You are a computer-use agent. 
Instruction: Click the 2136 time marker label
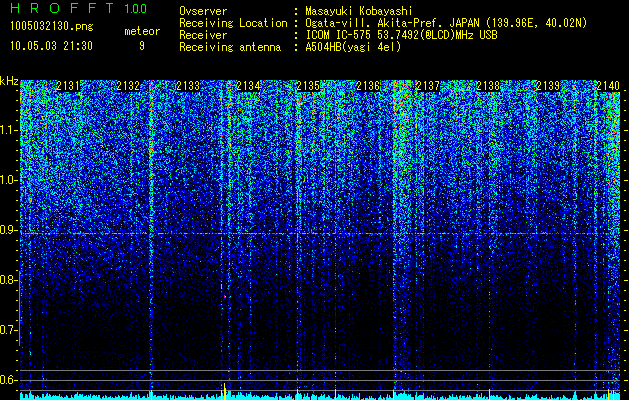coord(368,86)
